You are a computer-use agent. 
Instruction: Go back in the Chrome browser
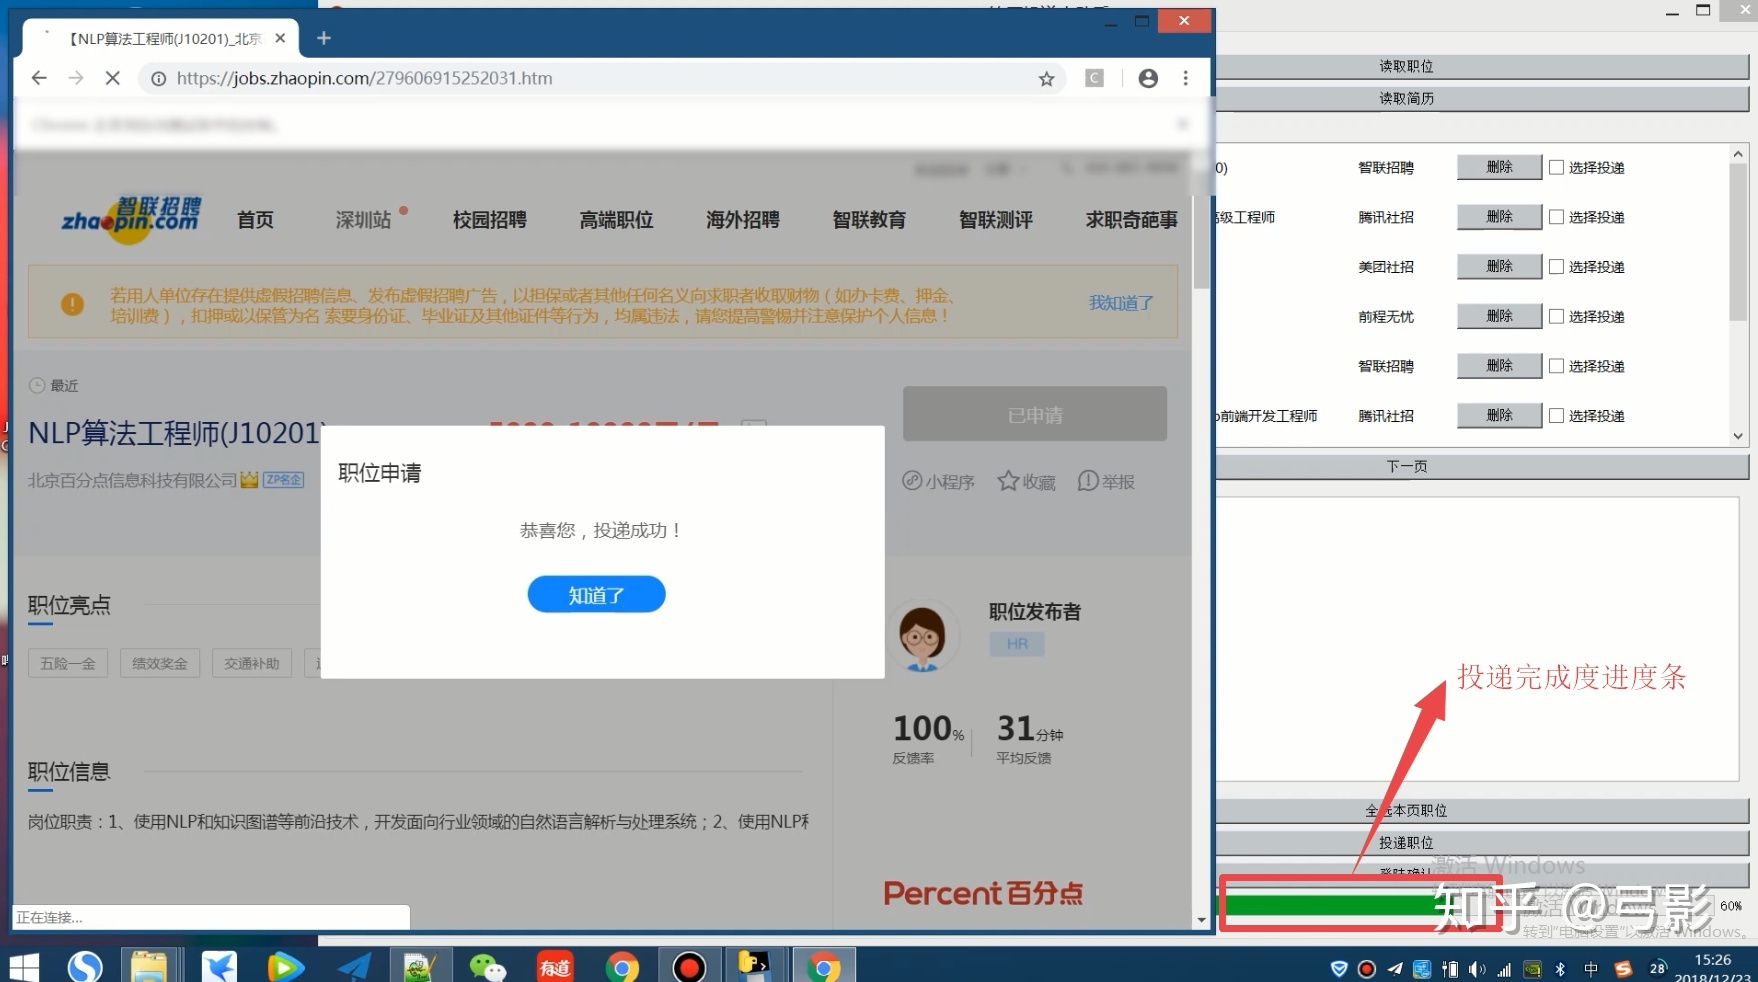[x=39, y=78]
